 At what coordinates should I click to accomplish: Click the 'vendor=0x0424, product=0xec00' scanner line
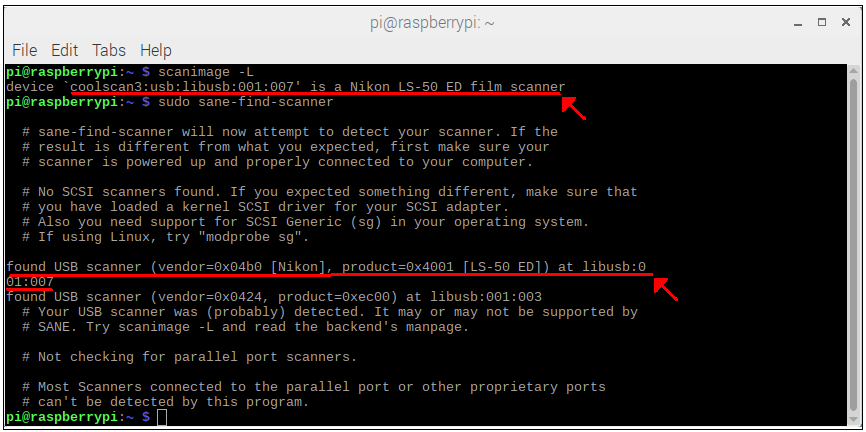[274, 297]
